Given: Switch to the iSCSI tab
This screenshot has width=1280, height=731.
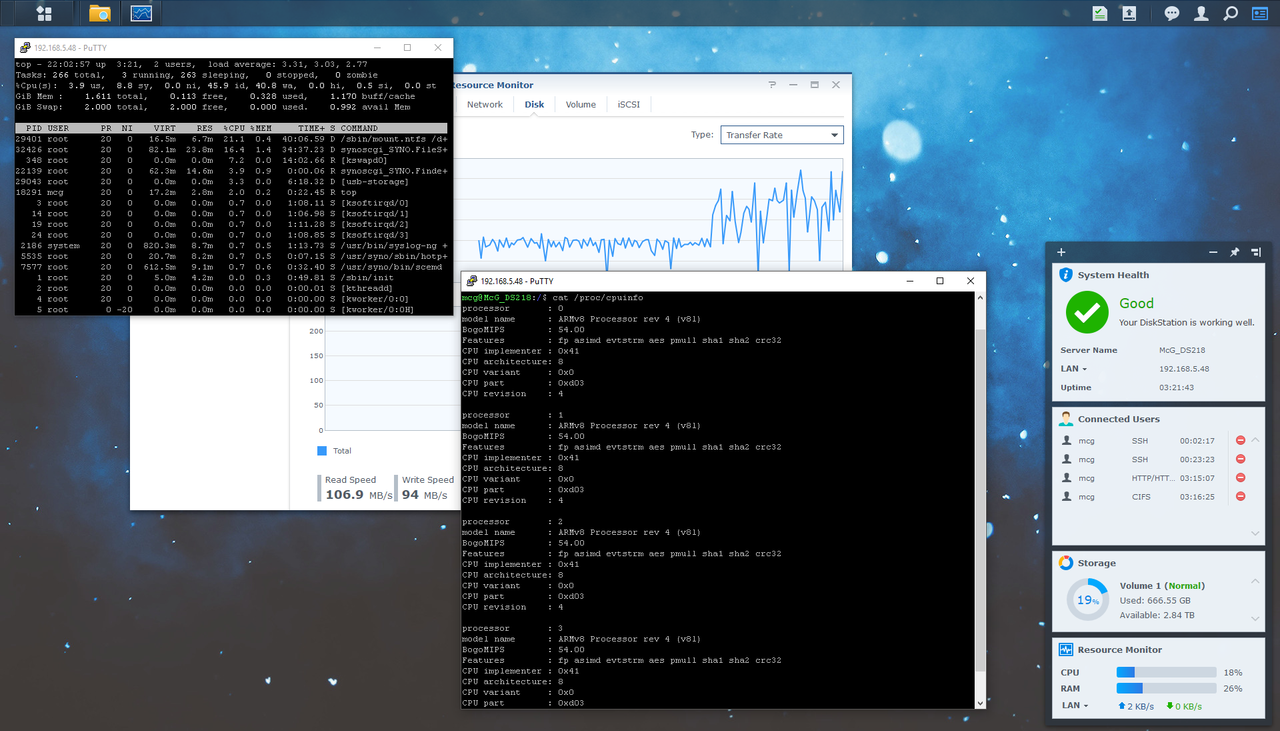Looking at the screenshot, I should tap(629, 103).
